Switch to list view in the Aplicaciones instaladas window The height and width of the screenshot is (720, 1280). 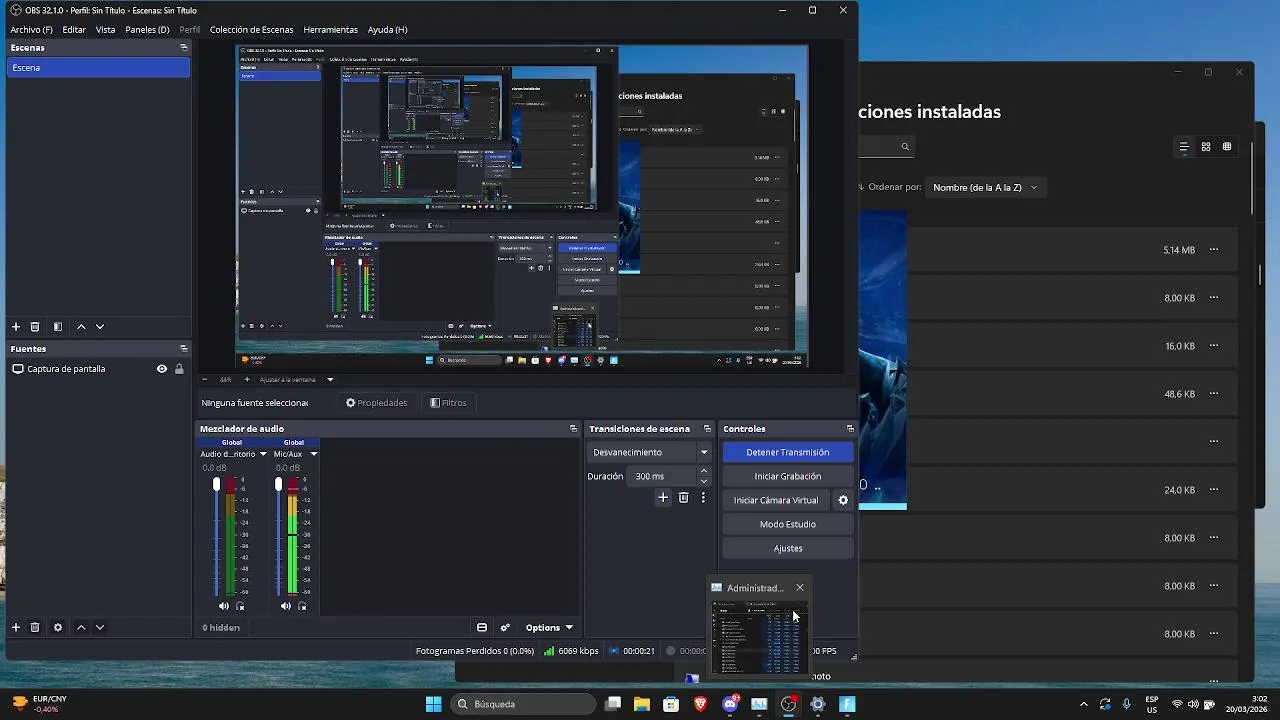(x=1184, y=147)
